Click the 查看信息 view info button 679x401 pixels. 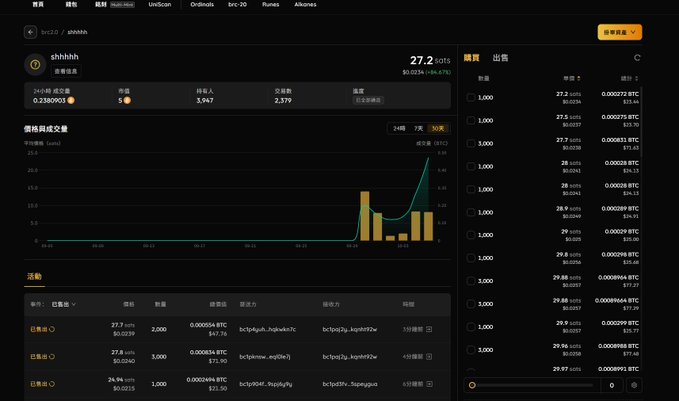[65, 71]
